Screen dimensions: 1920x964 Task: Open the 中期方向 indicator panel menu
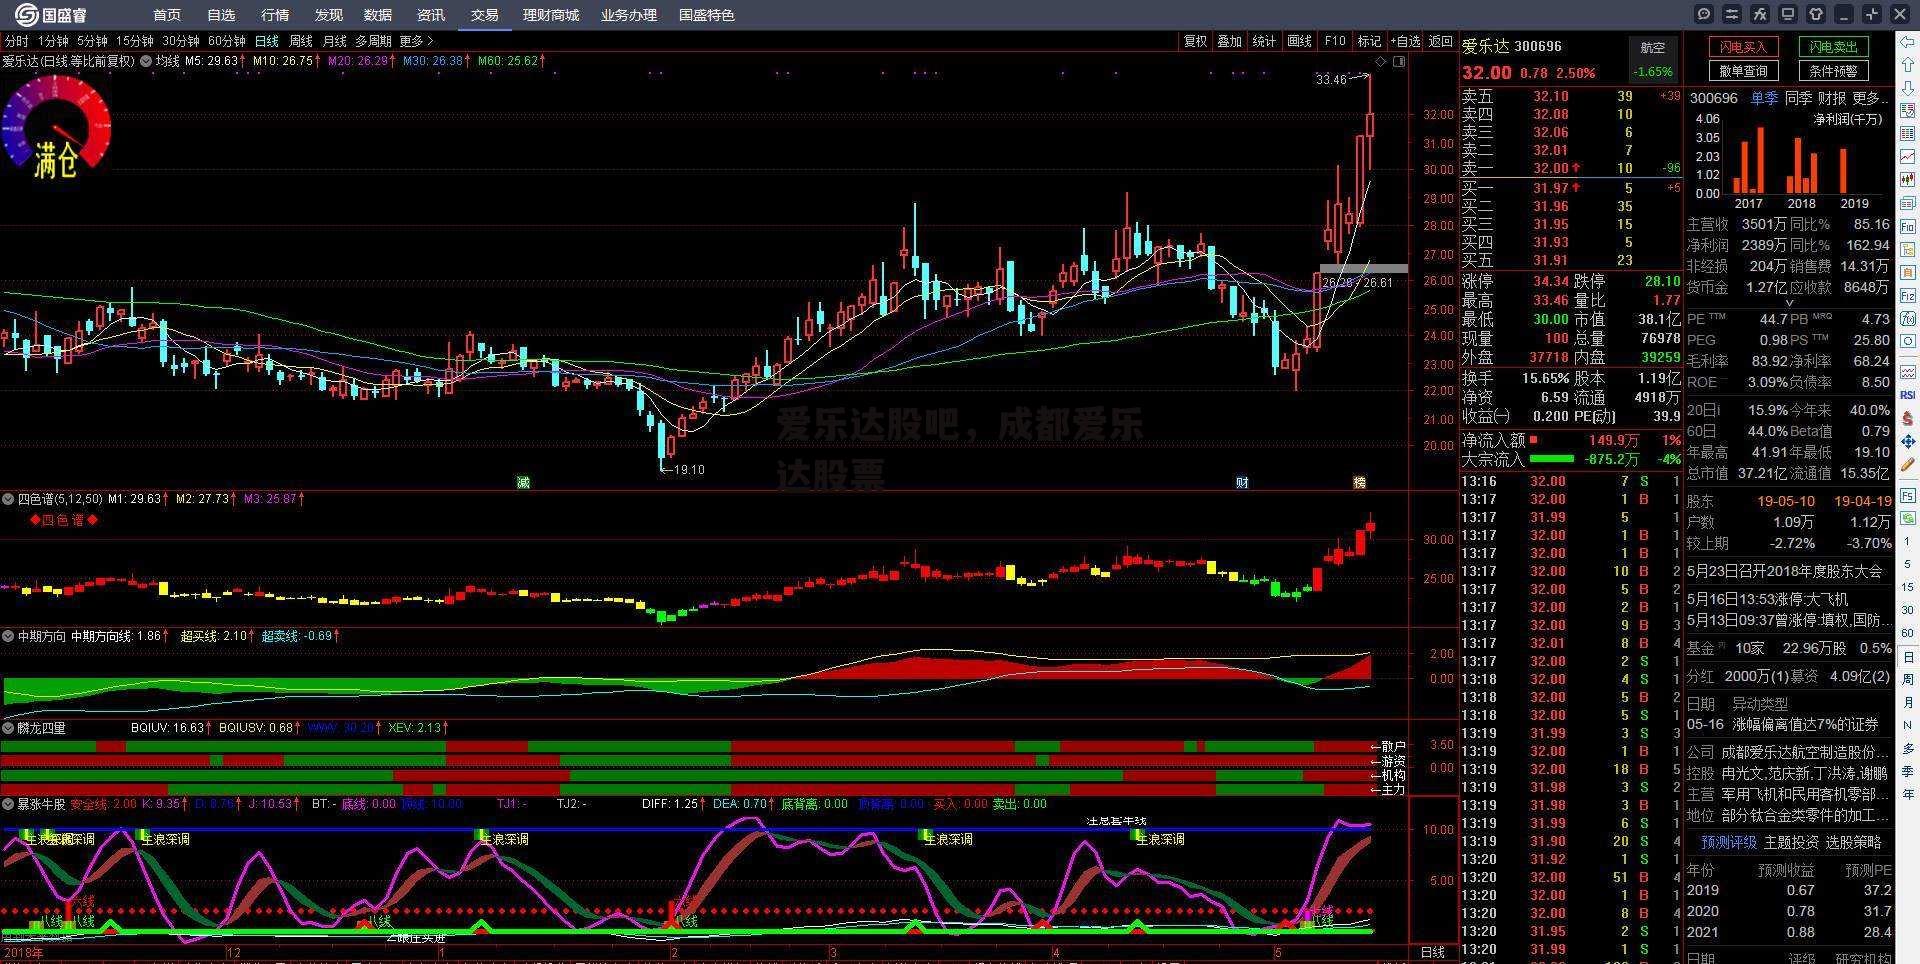[x=8, y=636]
